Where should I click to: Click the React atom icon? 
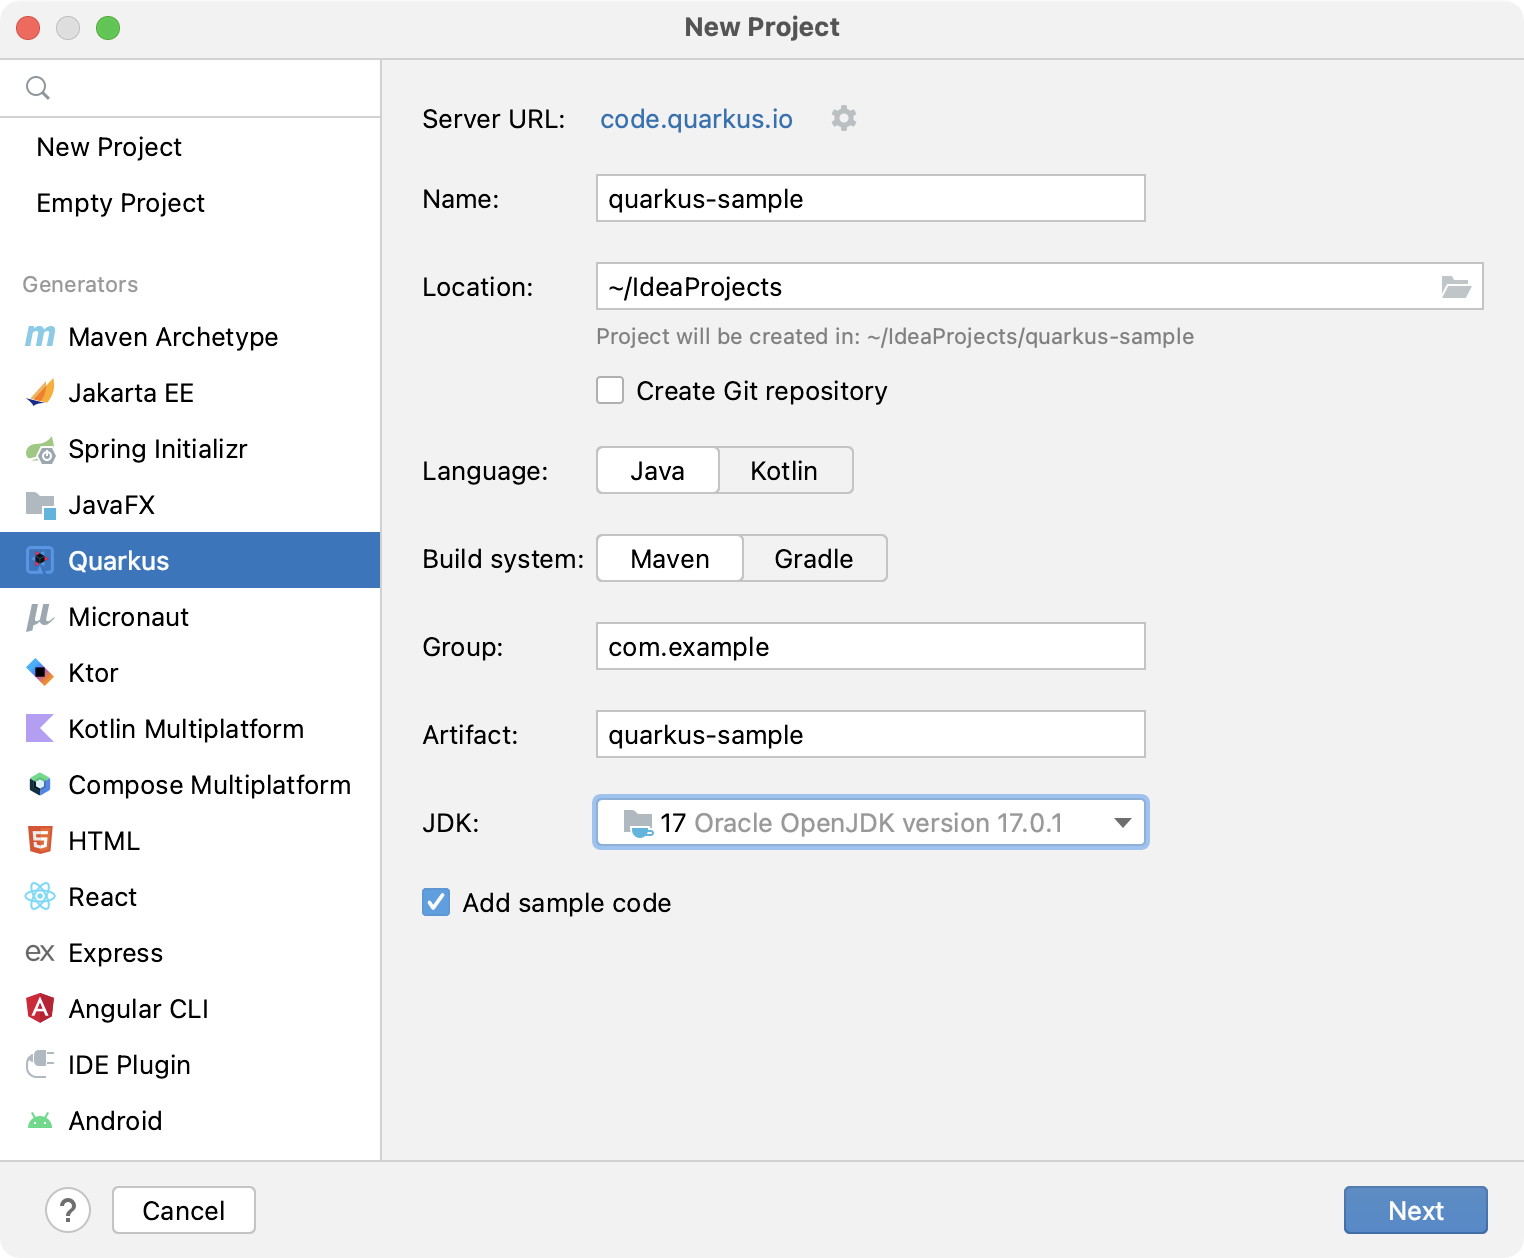pos(40,897)
